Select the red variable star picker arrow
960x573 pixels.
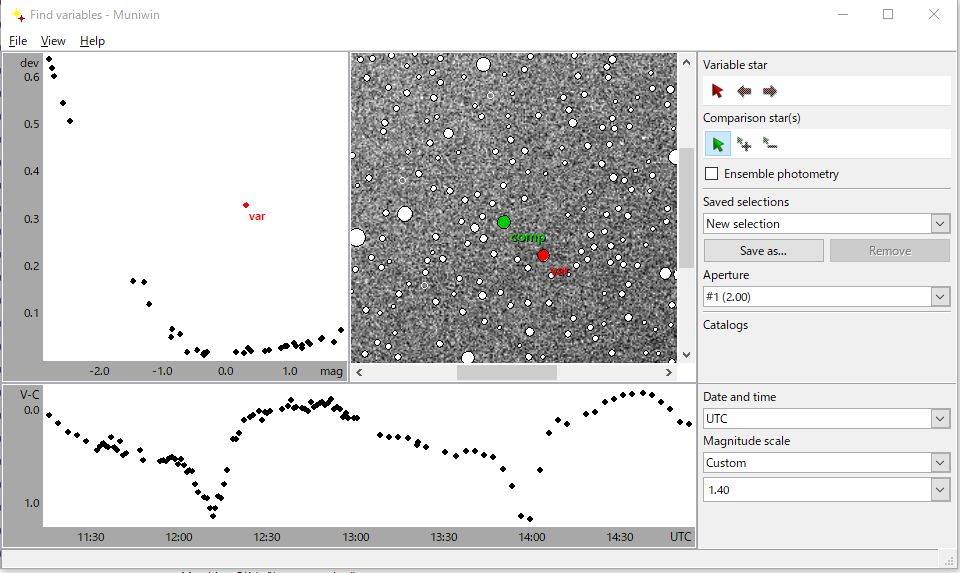(717, 91)
